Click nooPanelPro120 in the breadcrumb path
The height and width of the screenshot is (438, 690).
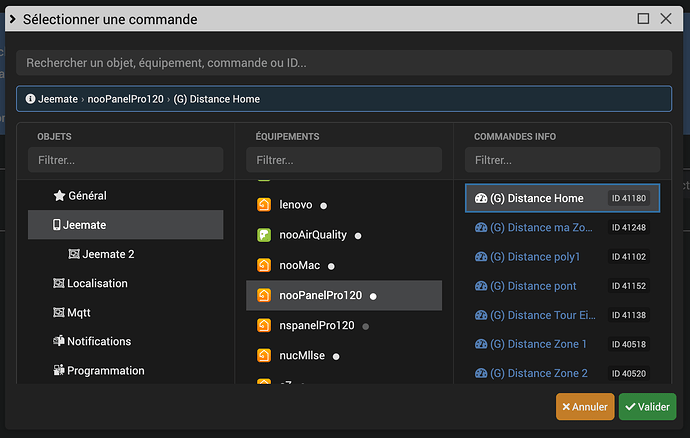click(x=125, y=99)
